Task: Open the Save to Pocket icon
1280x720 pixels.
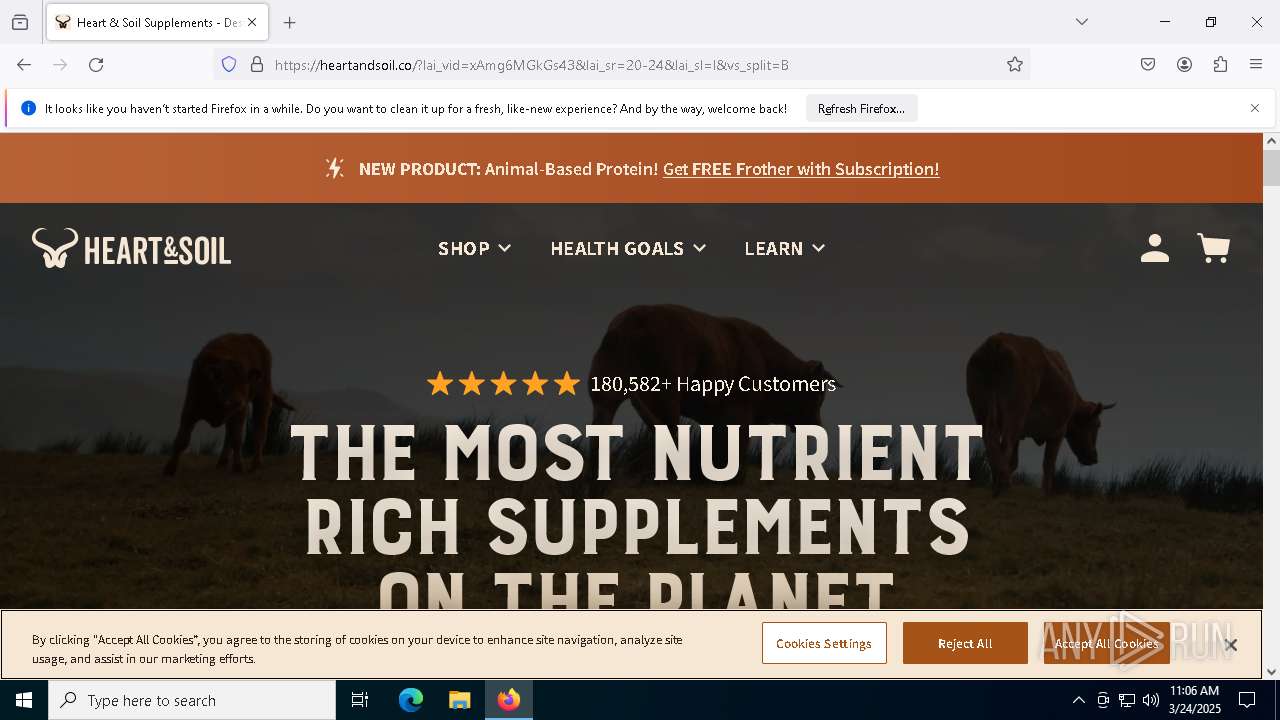Action: pyautogui.click(x=1148, y=65)
